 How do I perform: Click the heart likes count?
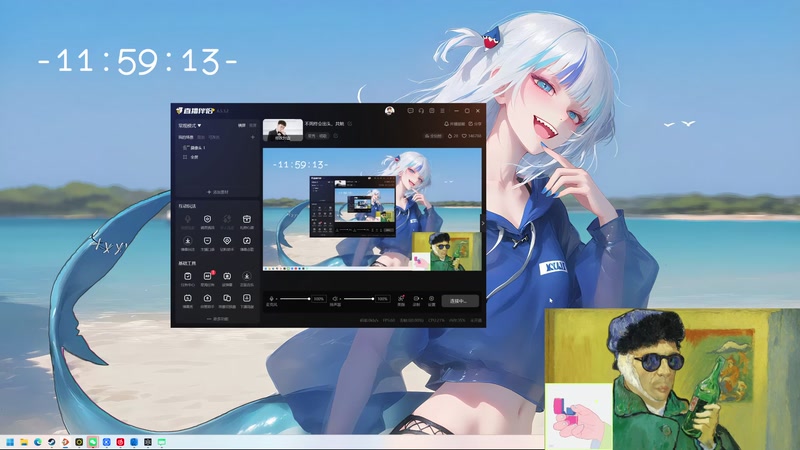(x=471, y=136)
